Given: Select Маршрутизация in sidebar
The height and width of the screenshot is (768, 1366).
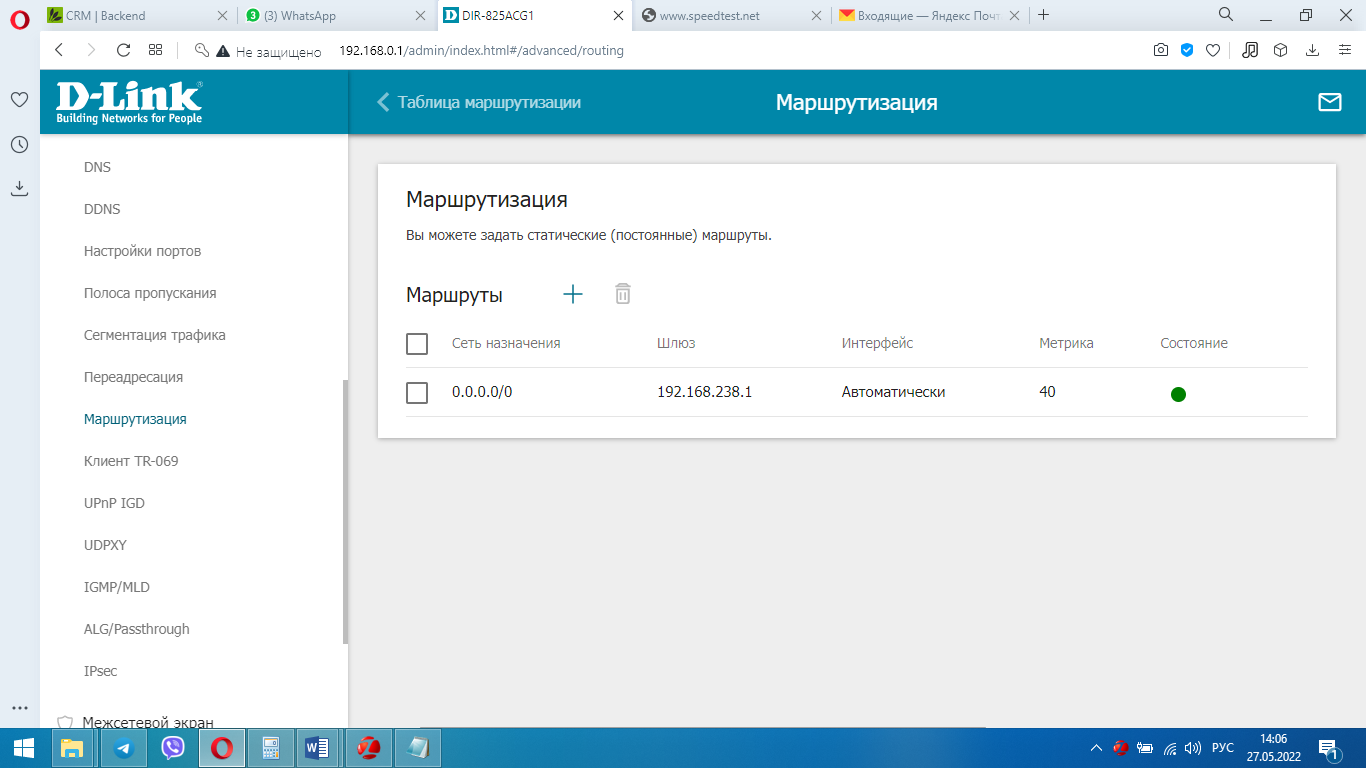Looking at the screenshot, I should (x=135, y=419).
